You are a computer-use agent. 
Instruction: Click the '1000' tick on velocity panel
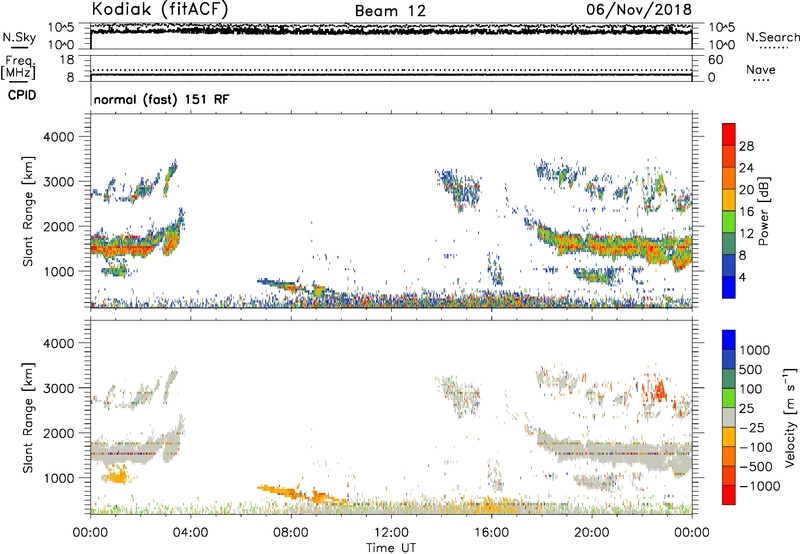click(59, 478)
